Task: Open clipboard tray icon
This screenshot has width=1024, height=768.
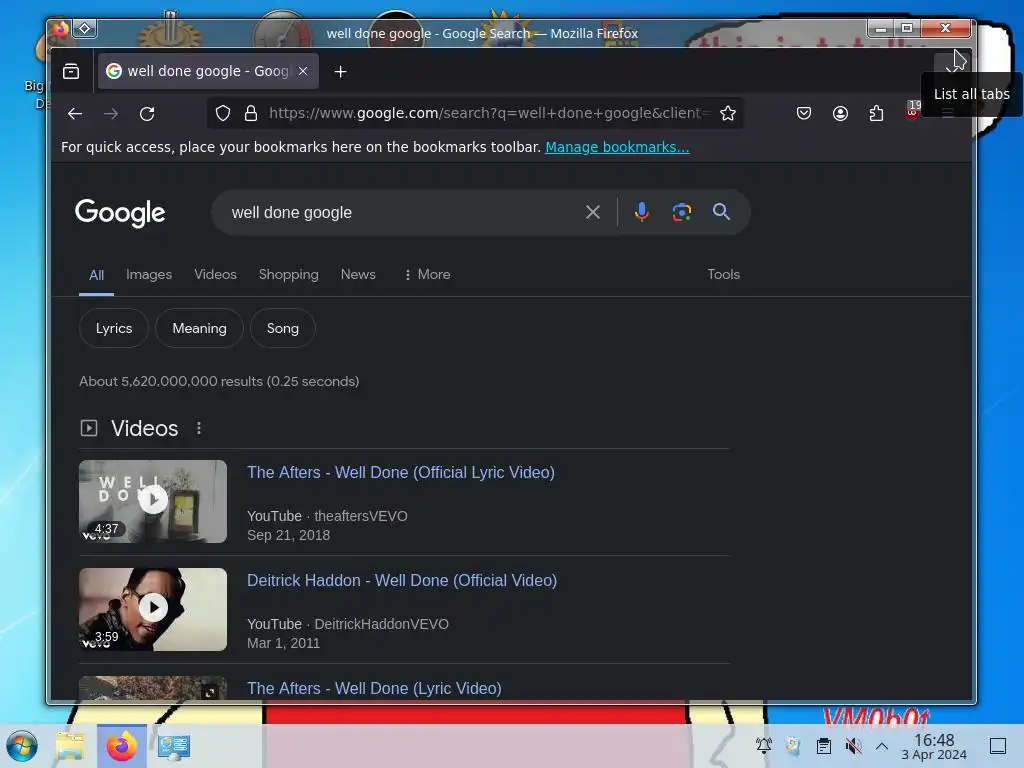Action: (824, 745)
